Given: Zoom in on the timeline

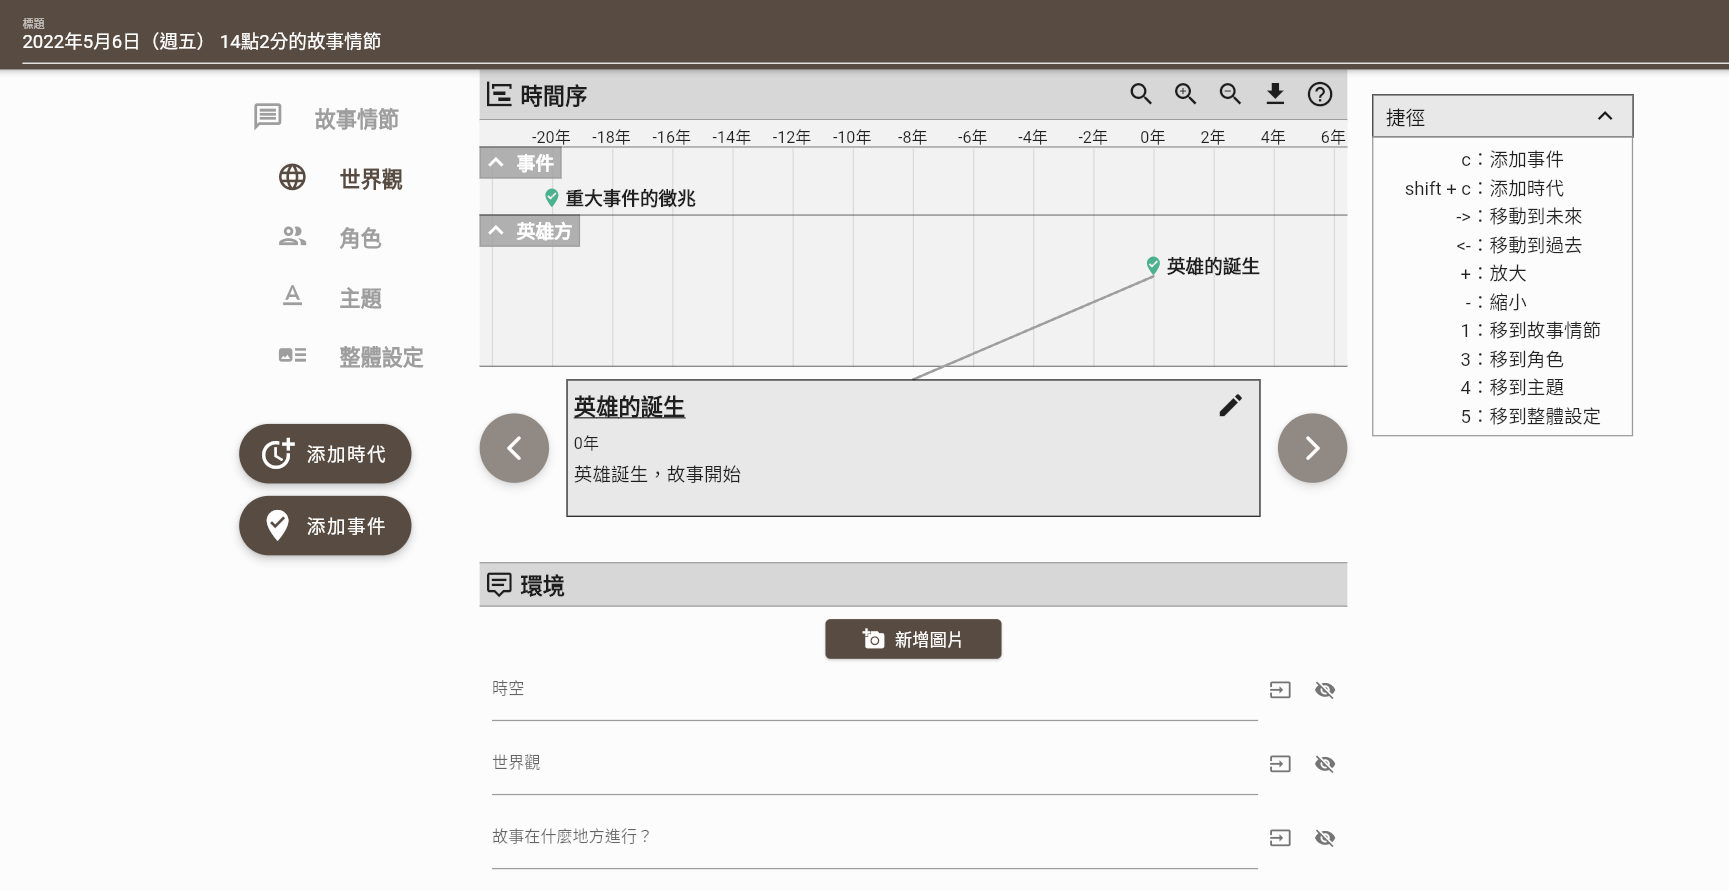Looking at the screenshot, I should coord(1185,94).
